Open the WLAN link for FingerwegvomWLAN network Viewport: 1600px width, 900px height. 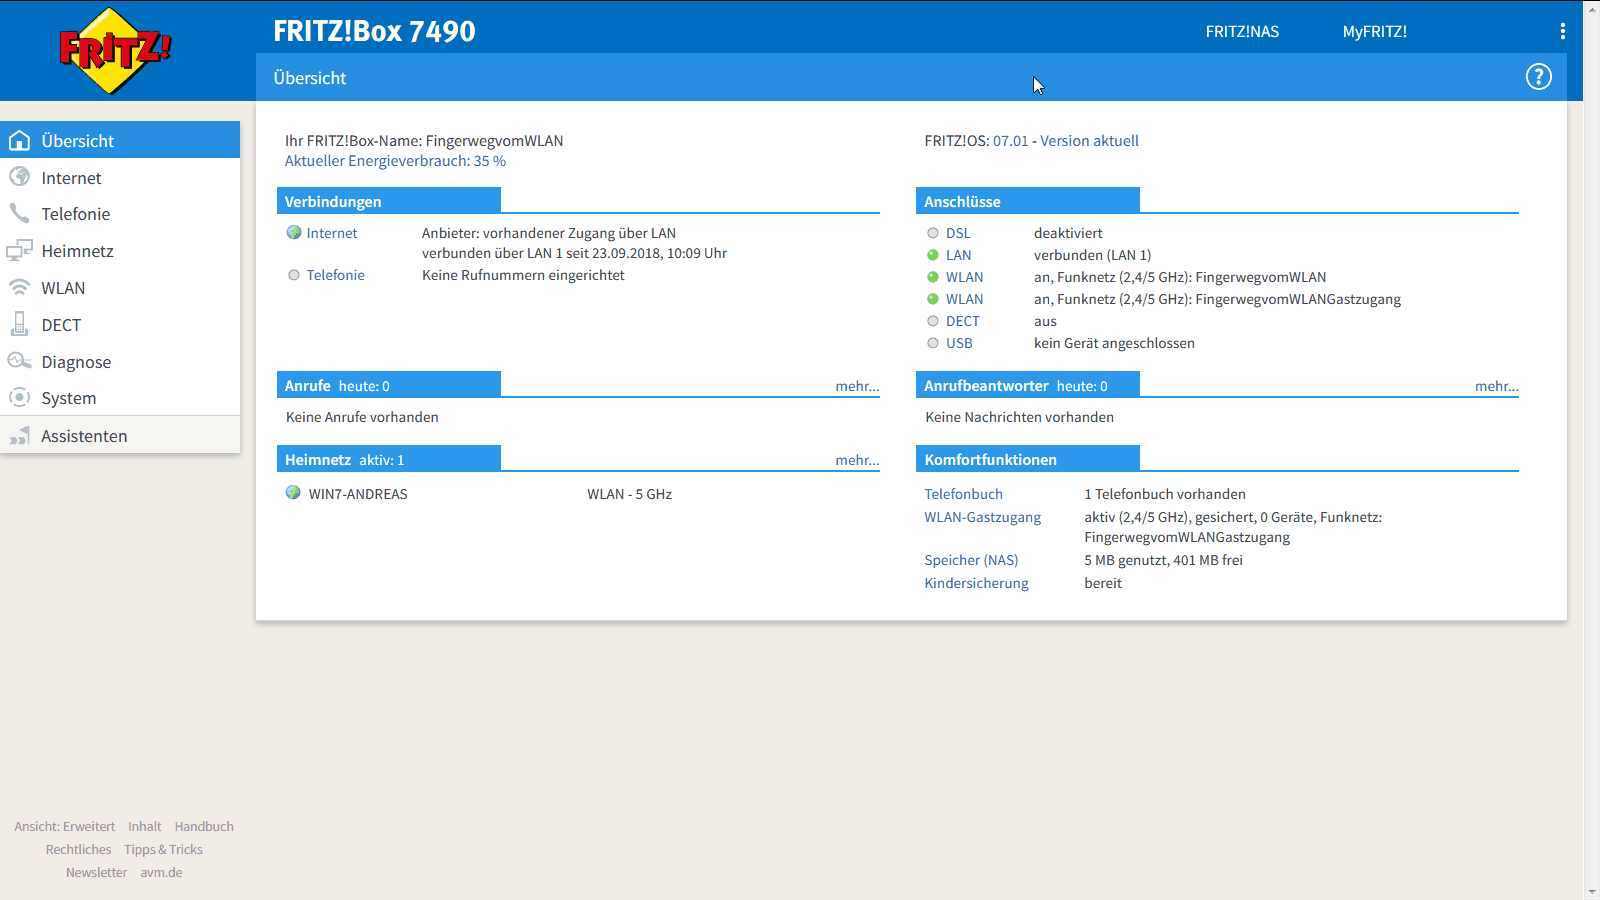[x=965, y=277]
